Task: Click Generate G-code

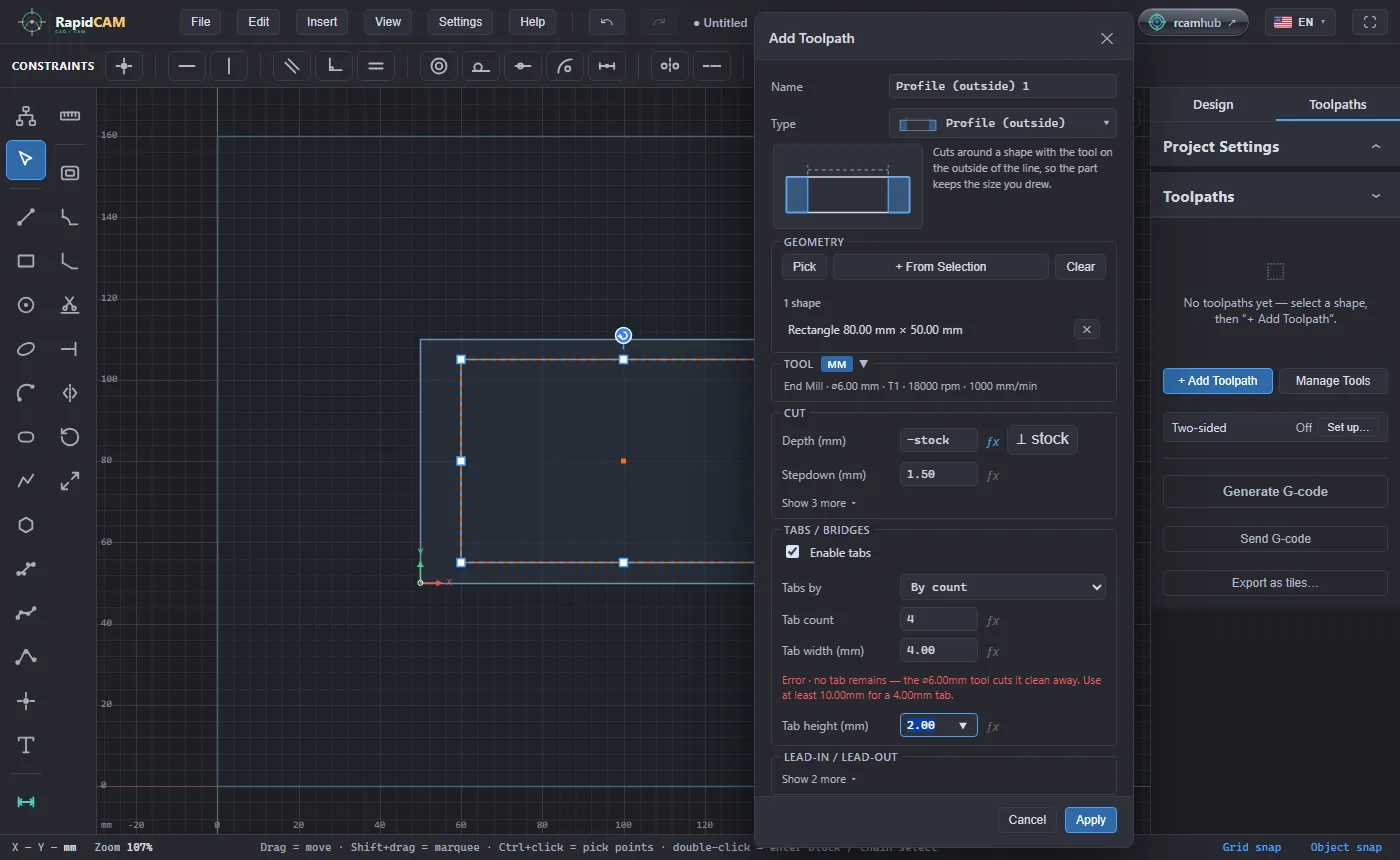Action: 1275,491
